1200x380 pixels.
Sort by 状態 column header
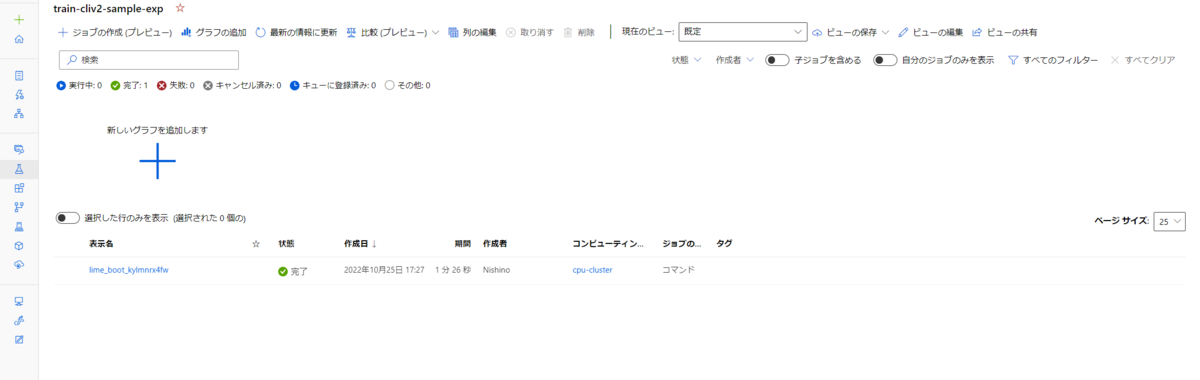click(x=286, y=244)
